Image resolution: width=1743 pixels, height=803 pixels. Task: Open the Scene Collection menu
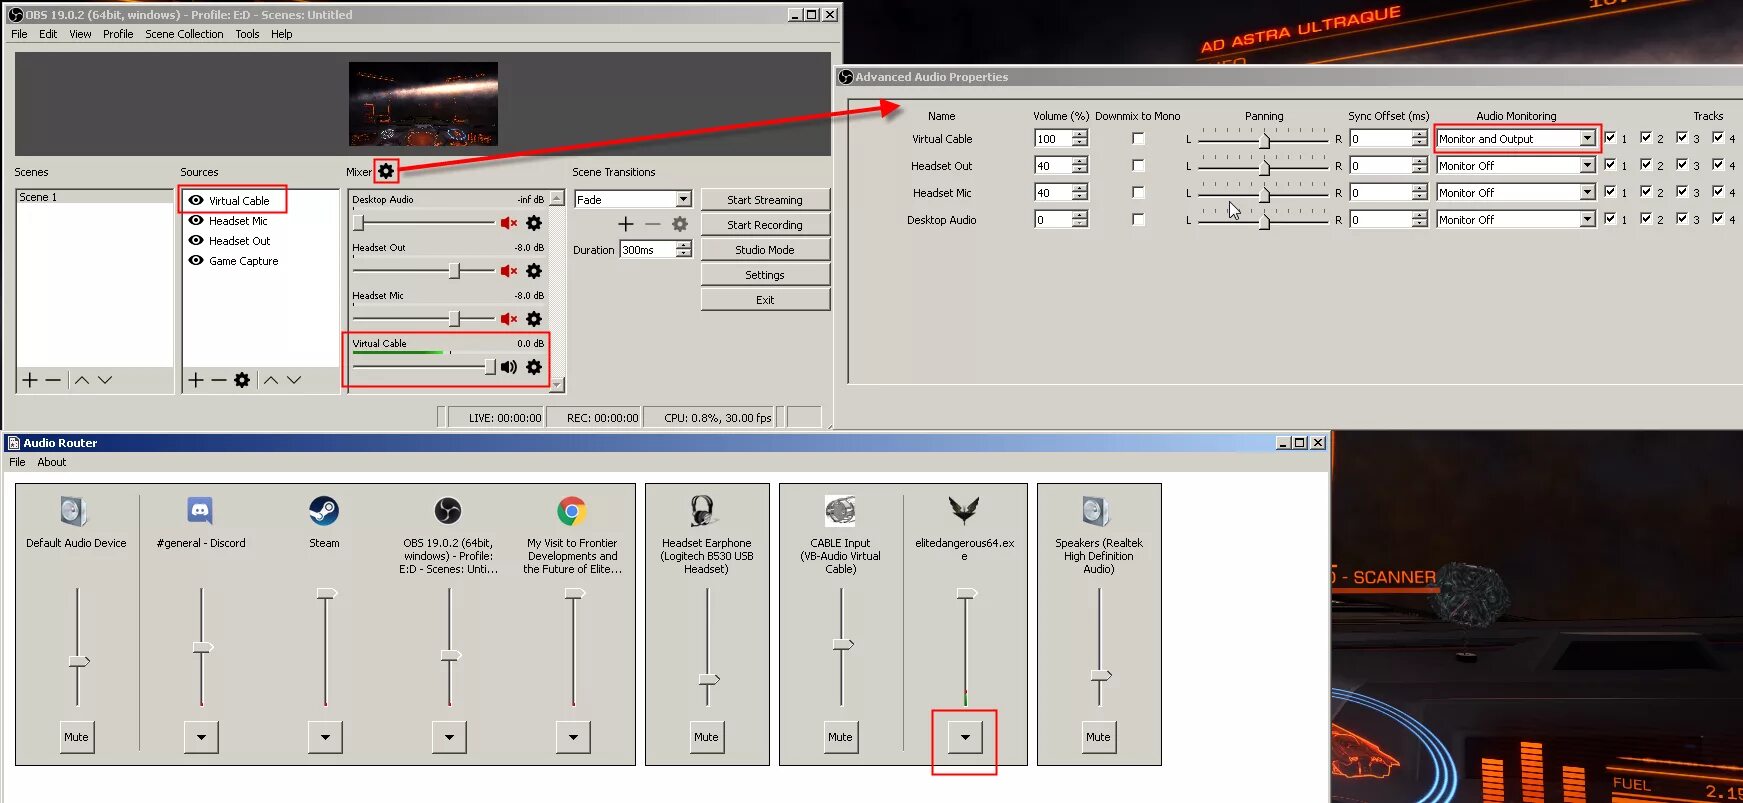[184, 34]
